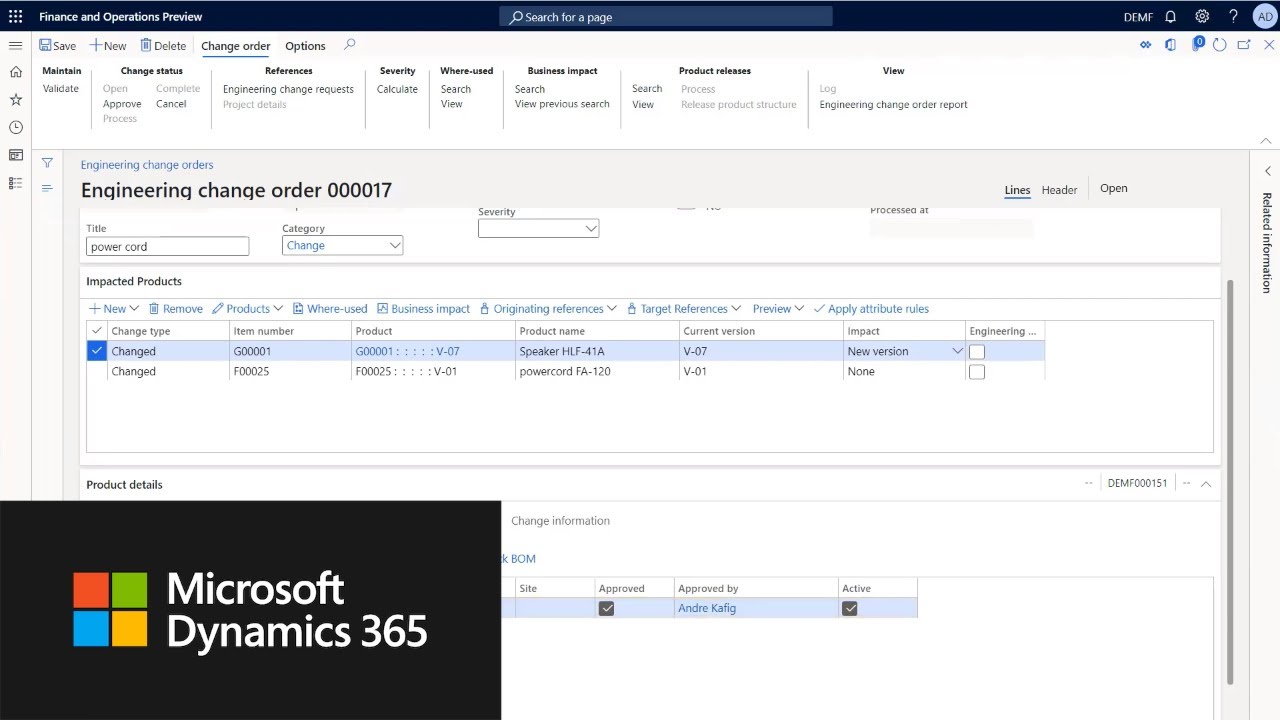This screenshot has width=1280, height=720.
Task: Open help question mark icon
Action: tap(1233, 16)
